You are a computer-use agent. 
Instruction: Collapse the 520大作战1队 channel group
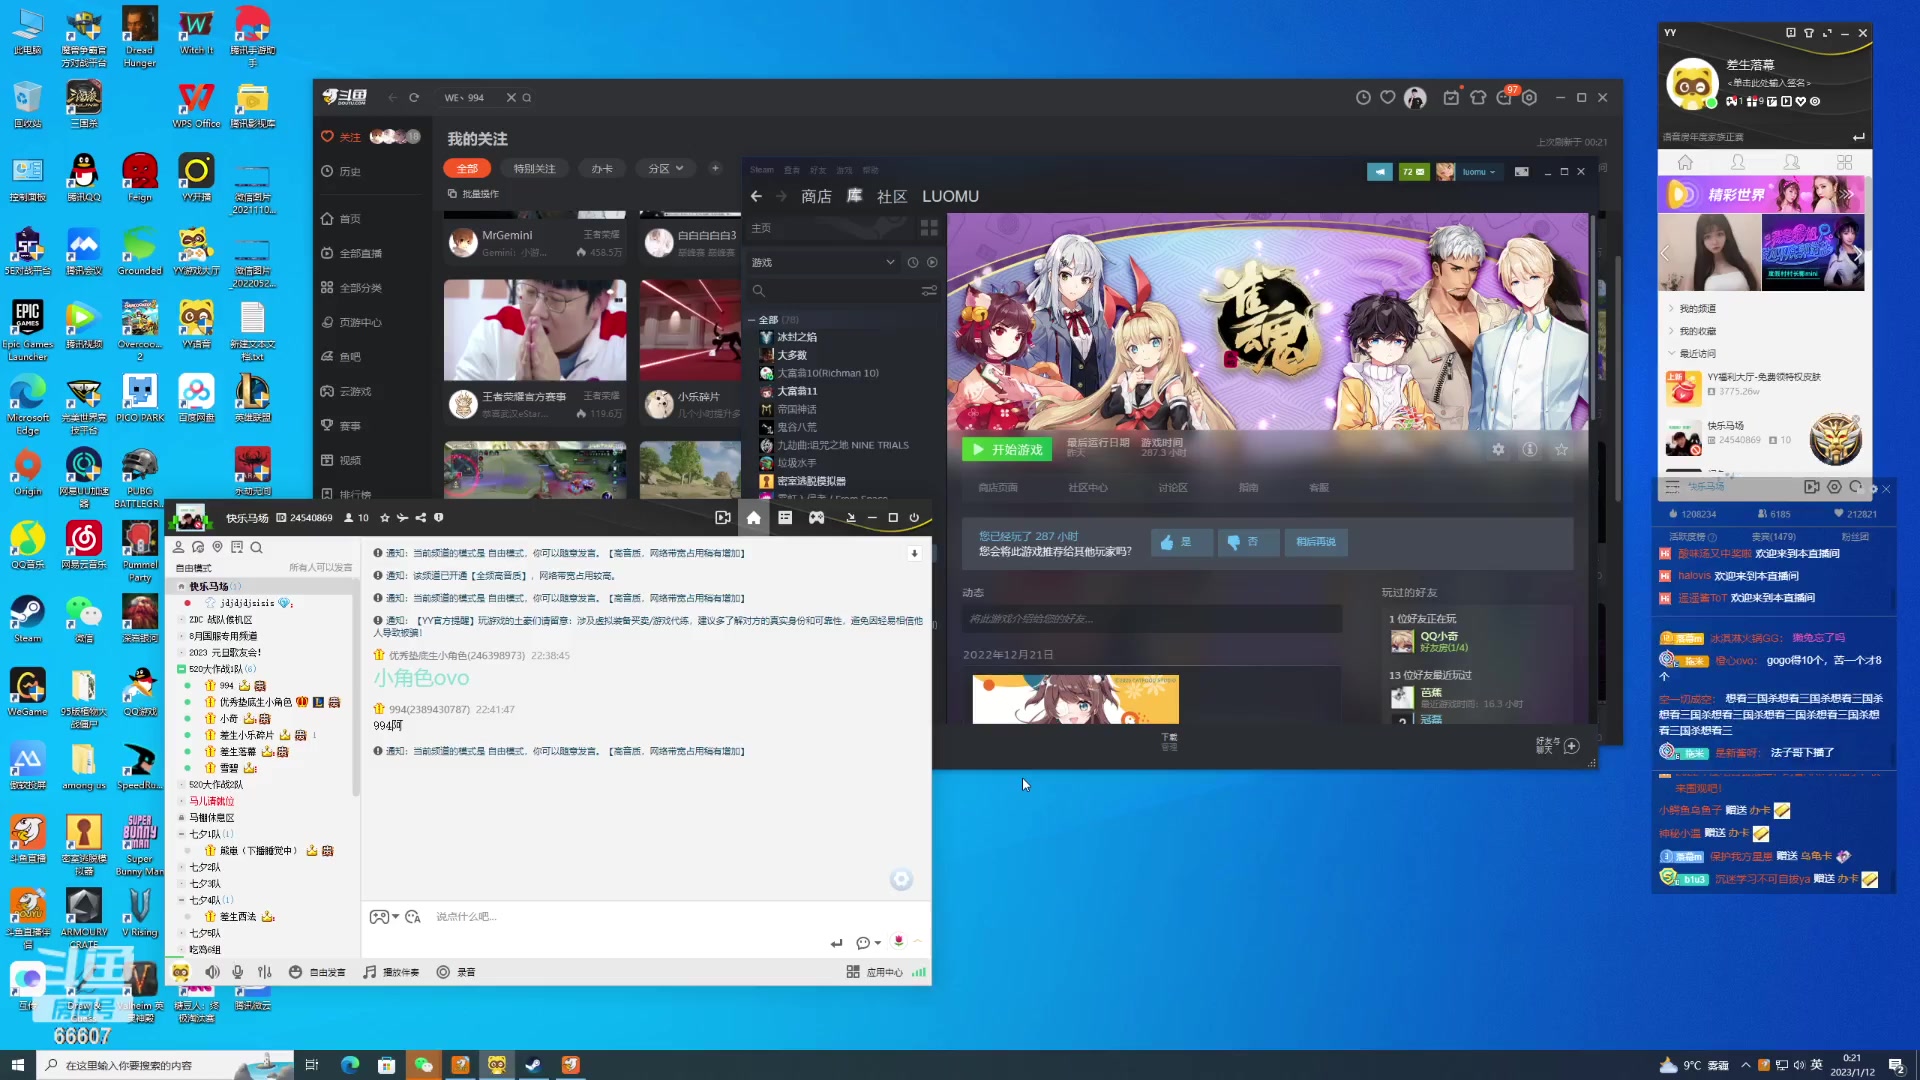(x=181, y=669)
